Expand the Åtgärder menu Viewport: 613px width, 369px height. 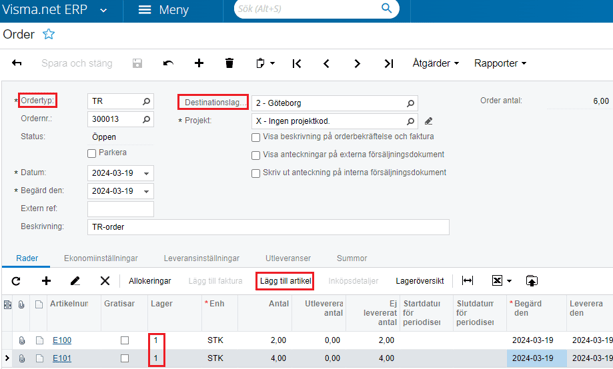click(x=436, y=63)
